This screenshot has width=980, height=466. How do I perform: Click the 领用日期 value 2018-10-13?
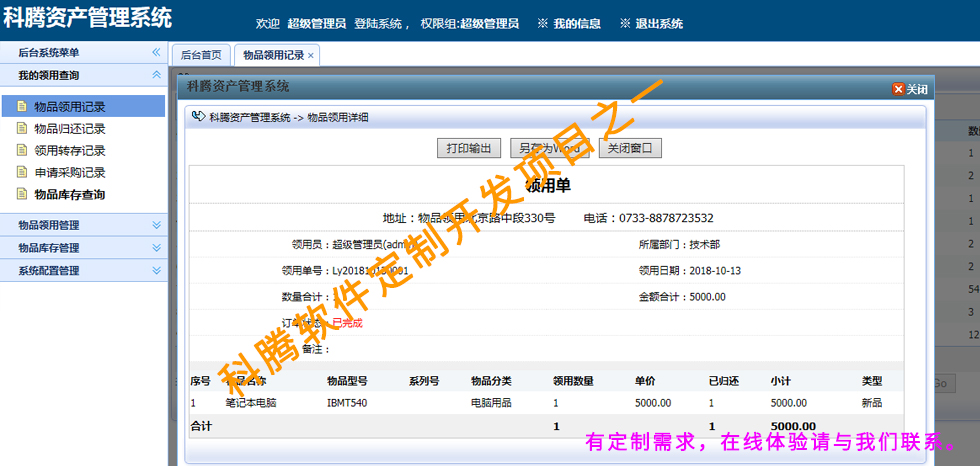pos(715,271)
